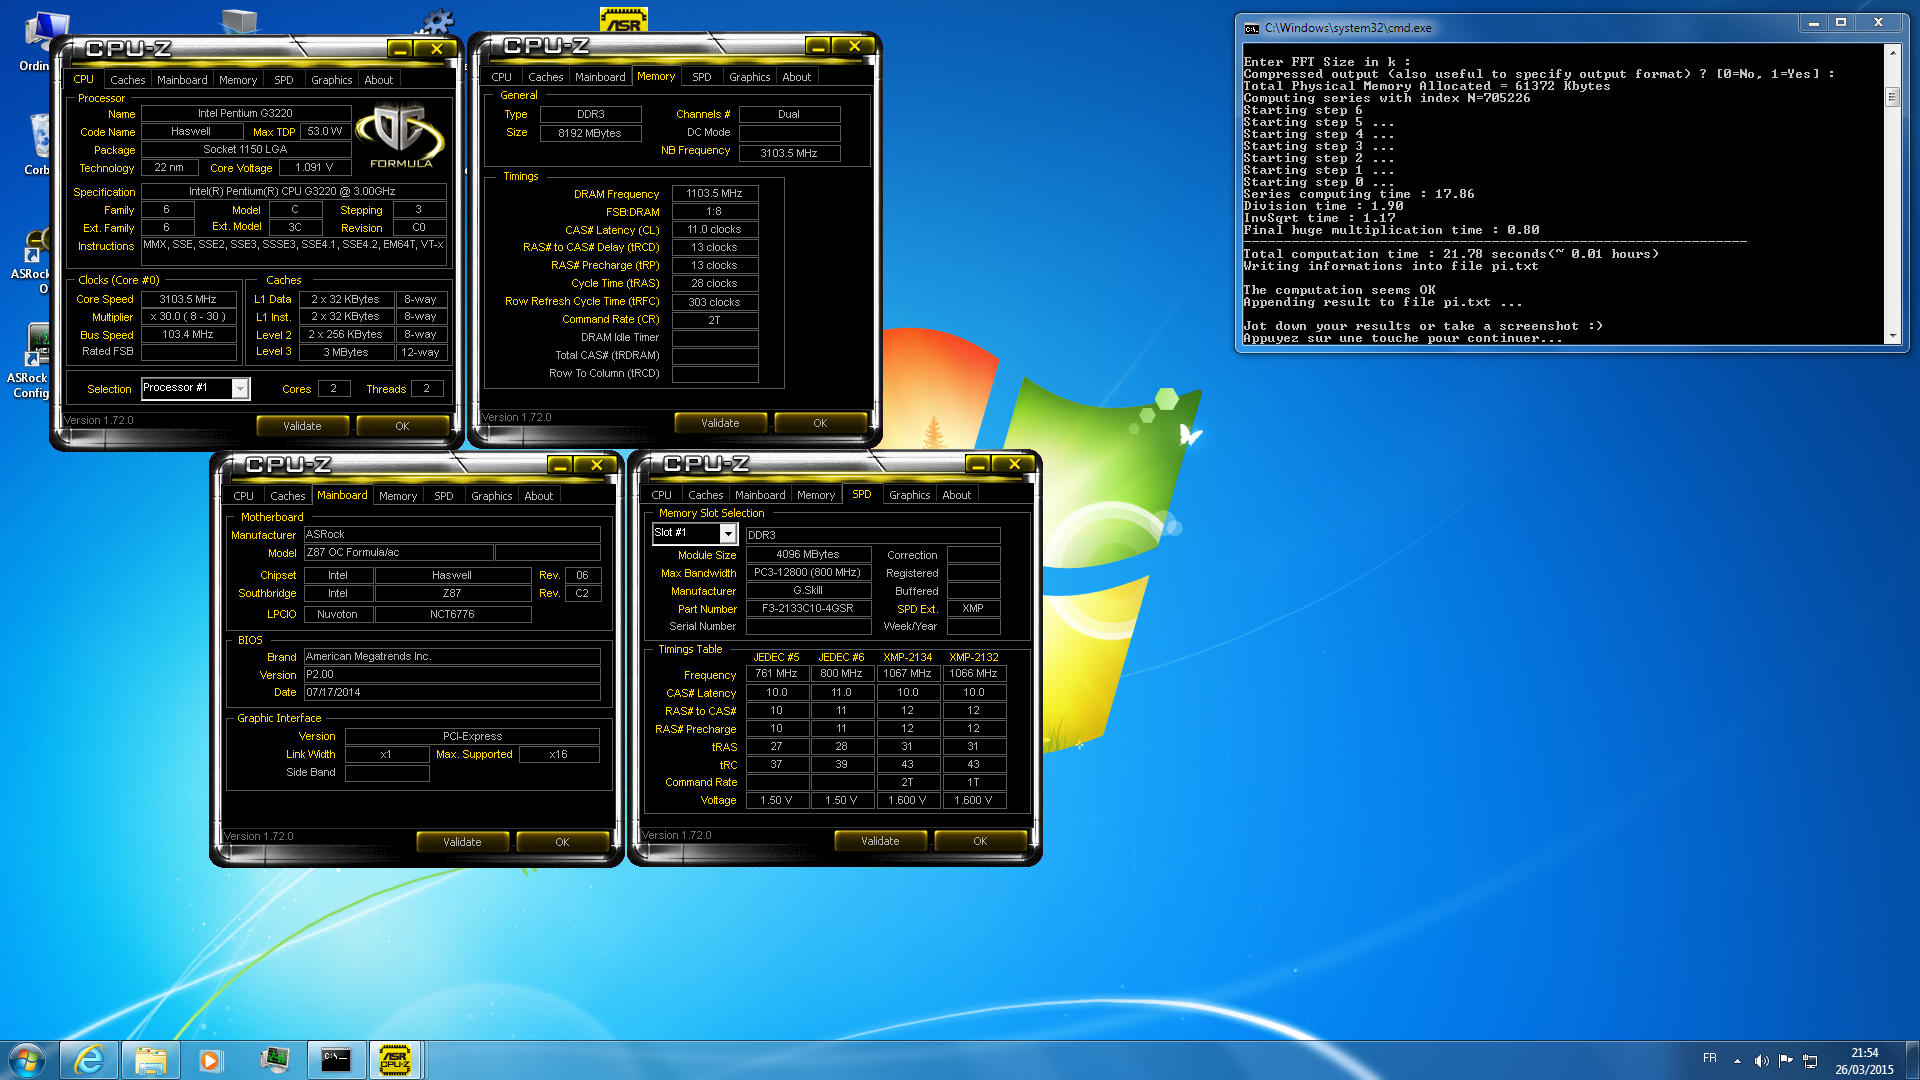Click the Intel Pentium G3220 name field
1920x1080 pixels.
(245, 114)
